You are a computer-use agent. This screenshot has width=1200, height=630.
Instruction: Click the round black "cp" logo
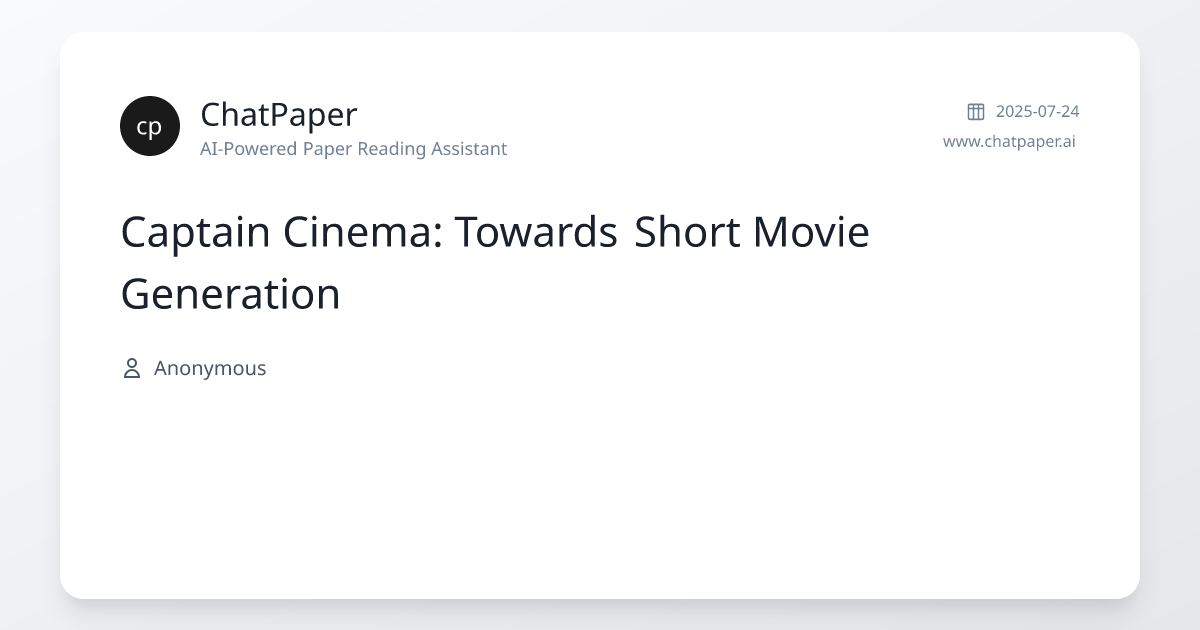coord(149,126)
